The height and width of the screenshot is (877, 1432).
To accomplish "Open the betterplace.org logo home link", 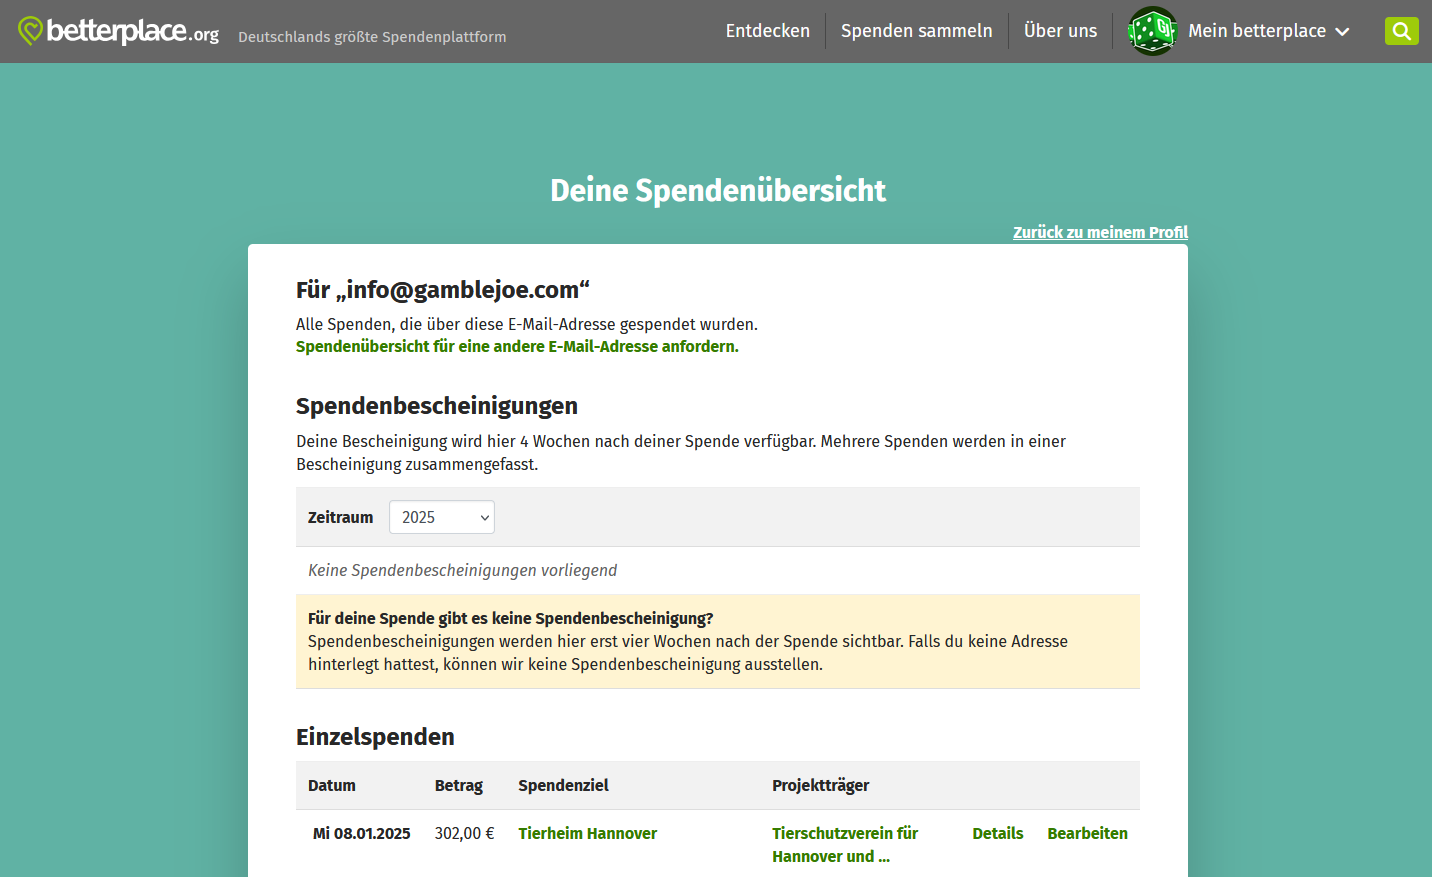I will (118, 31).
